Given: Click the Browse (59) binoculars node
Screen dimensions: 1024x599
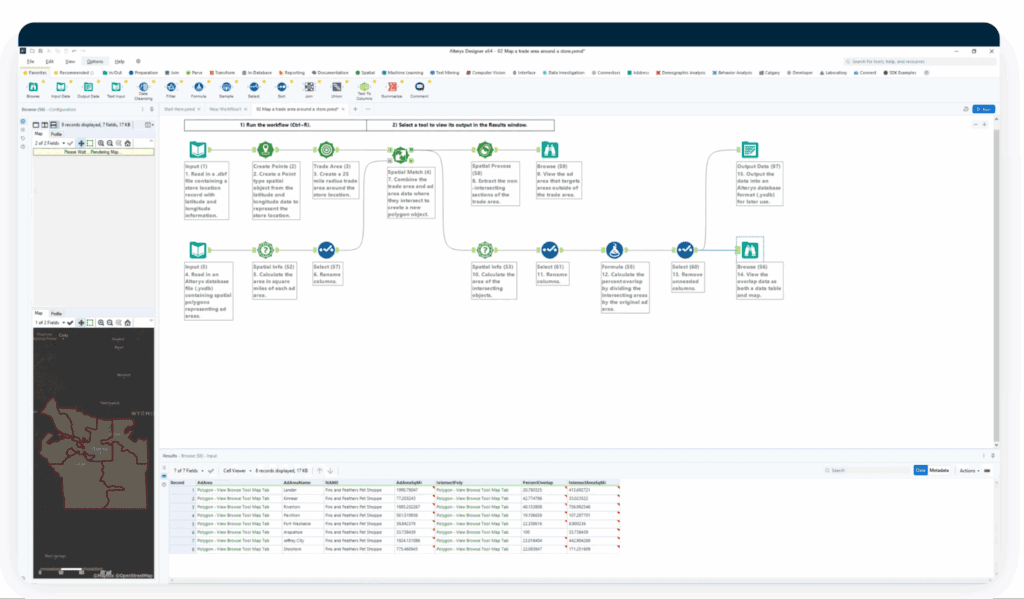Looking at the screenshot, I should (x=549, y=150).
